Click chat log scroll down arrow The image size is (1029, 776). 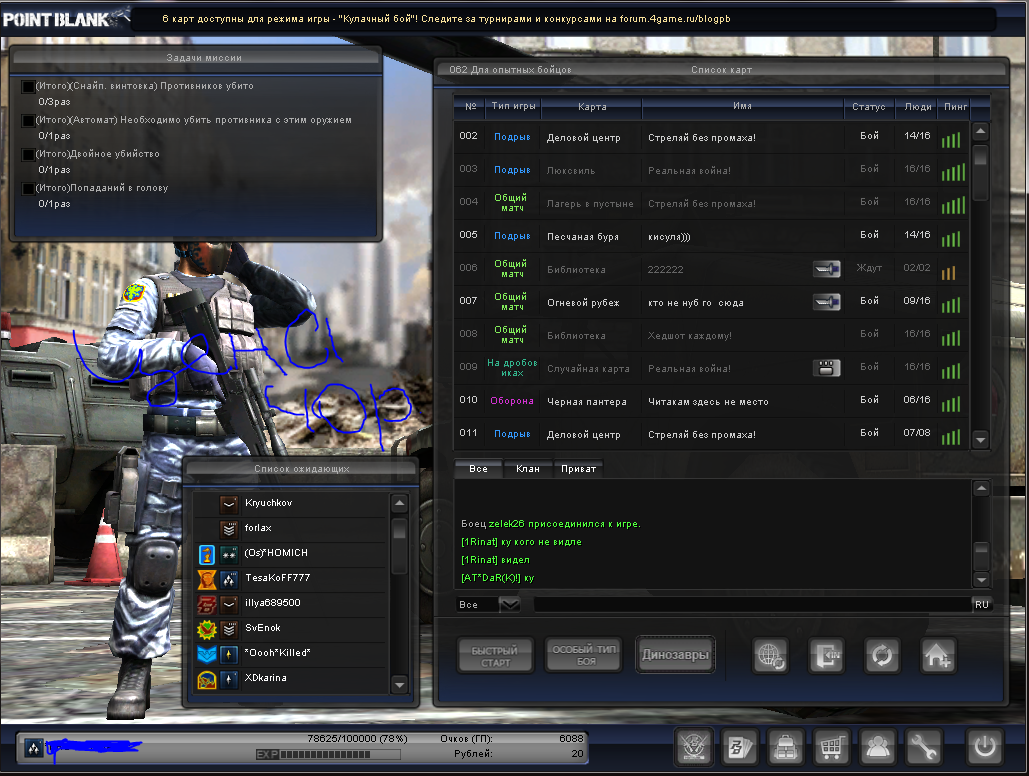[981, 579]
